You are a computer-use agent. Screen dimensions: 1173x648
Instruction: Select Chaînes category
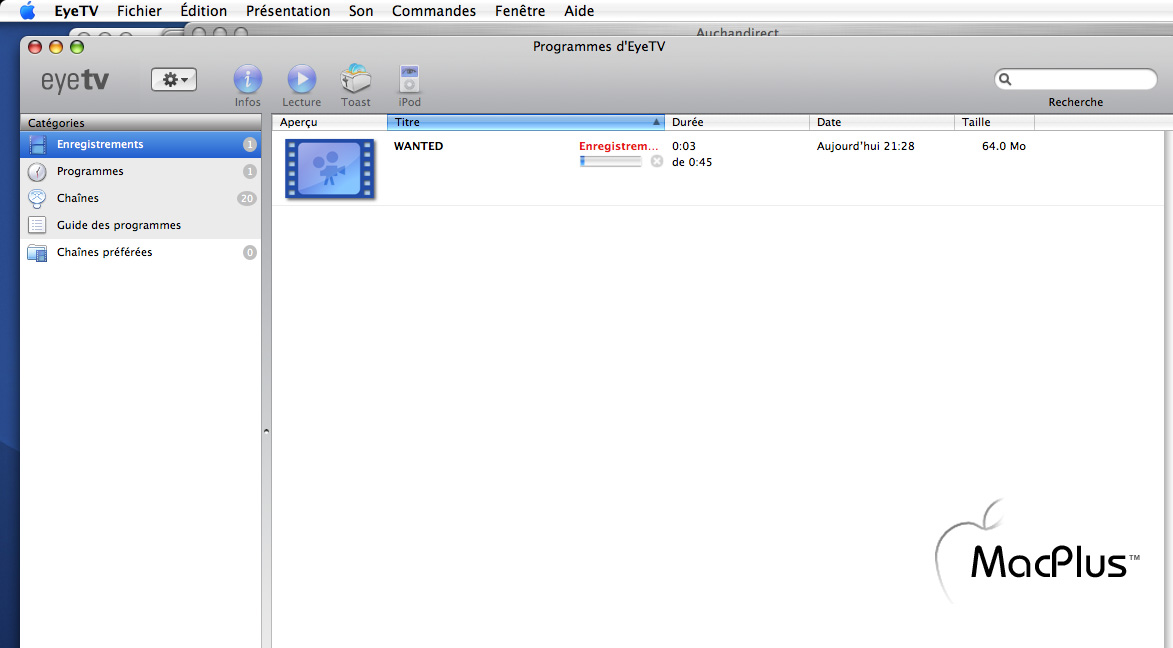pos(141,198)
